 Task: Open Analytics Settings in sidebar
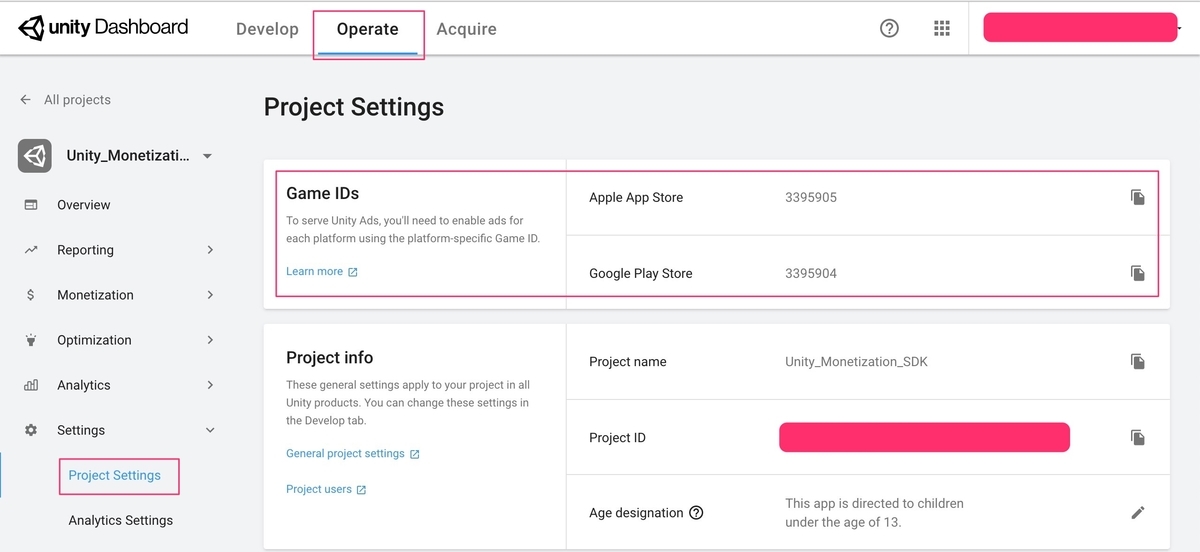click(120, 520)
